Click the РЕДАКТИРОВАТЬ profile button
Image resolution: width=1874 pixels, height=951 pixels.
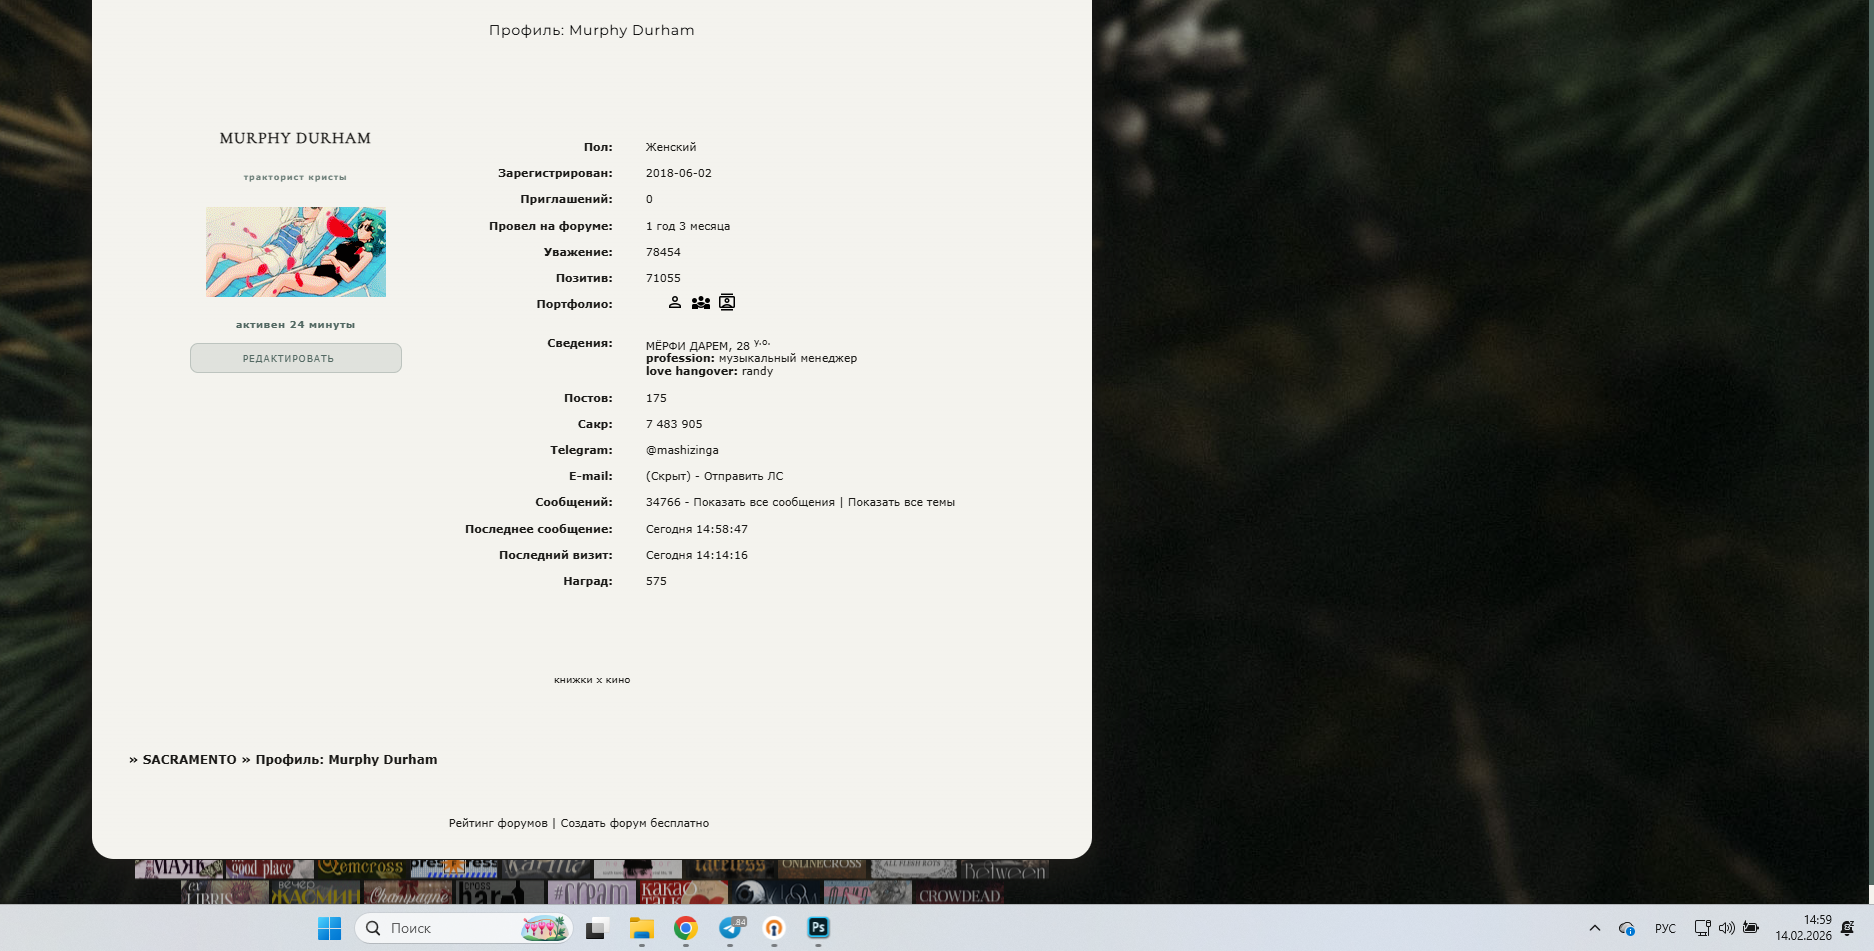[x=296, y=358]
